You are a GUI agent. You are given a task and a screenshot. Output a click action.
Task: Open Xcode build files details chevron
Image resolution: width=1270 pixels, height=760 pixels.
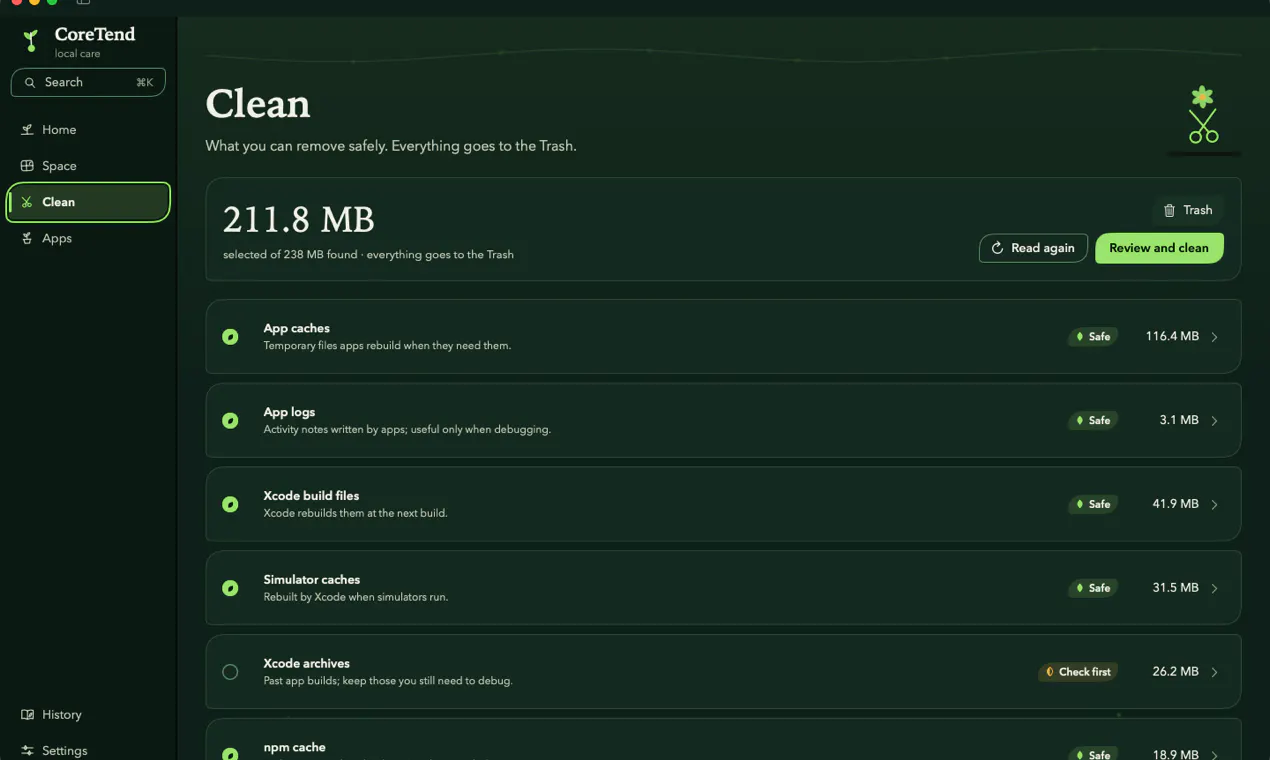click(x=1215, y=505)
